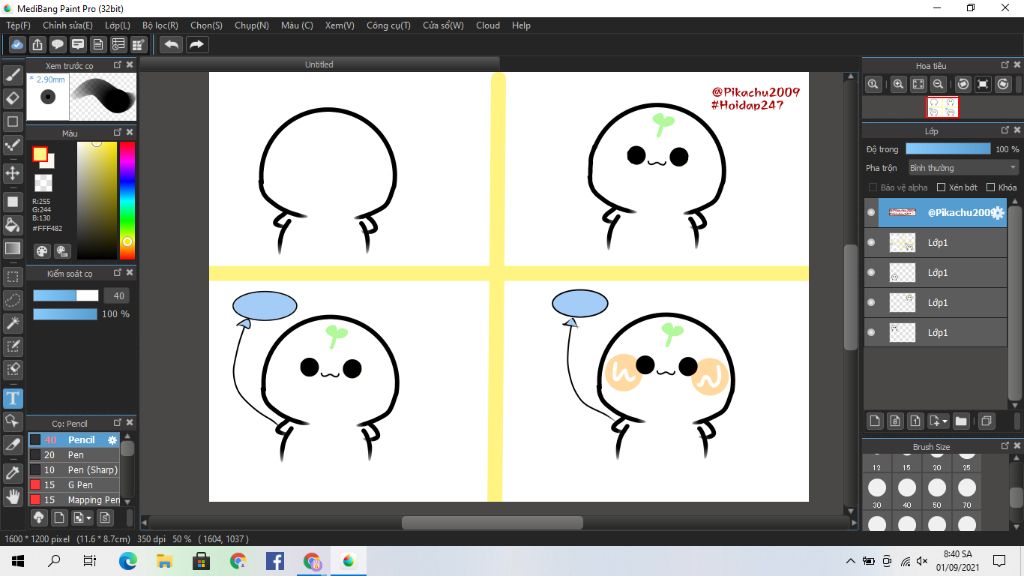Select the rectangular Select tool

tap(12, 277)
